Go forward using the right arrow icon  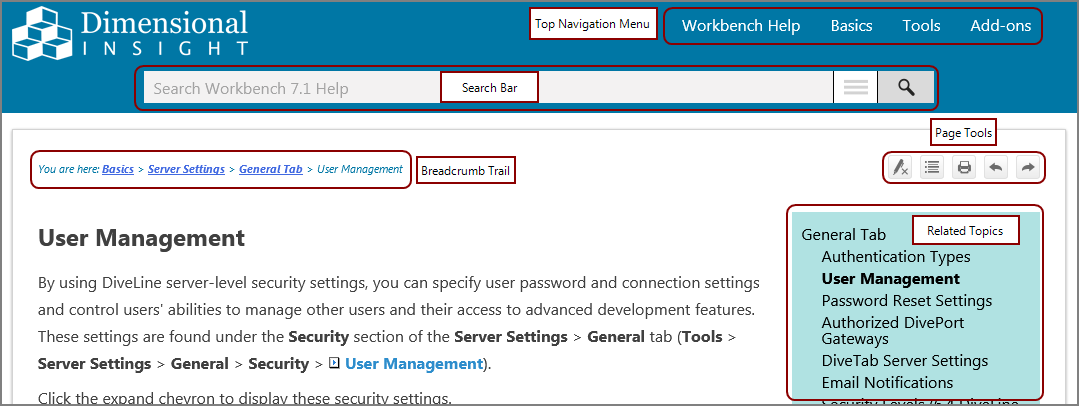point(1027,167)
